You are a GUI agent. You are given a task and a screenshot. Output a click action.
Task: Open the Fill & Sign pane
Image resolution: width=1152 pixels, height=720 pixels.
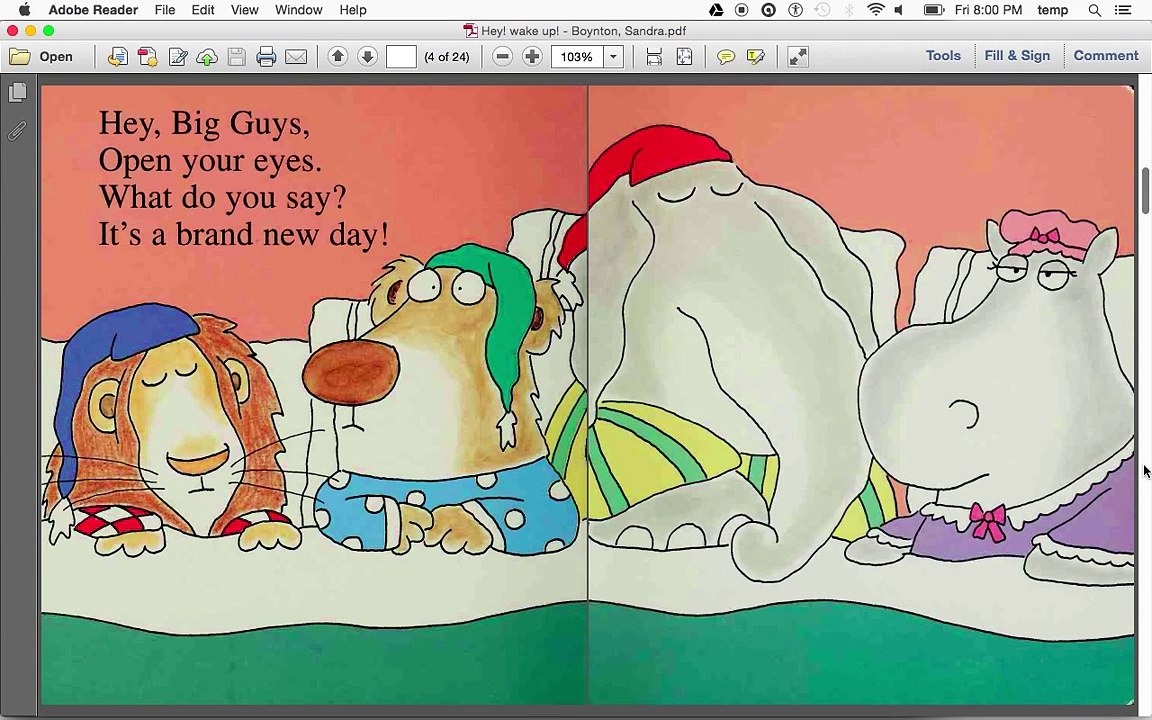[x=1017, y=56]
